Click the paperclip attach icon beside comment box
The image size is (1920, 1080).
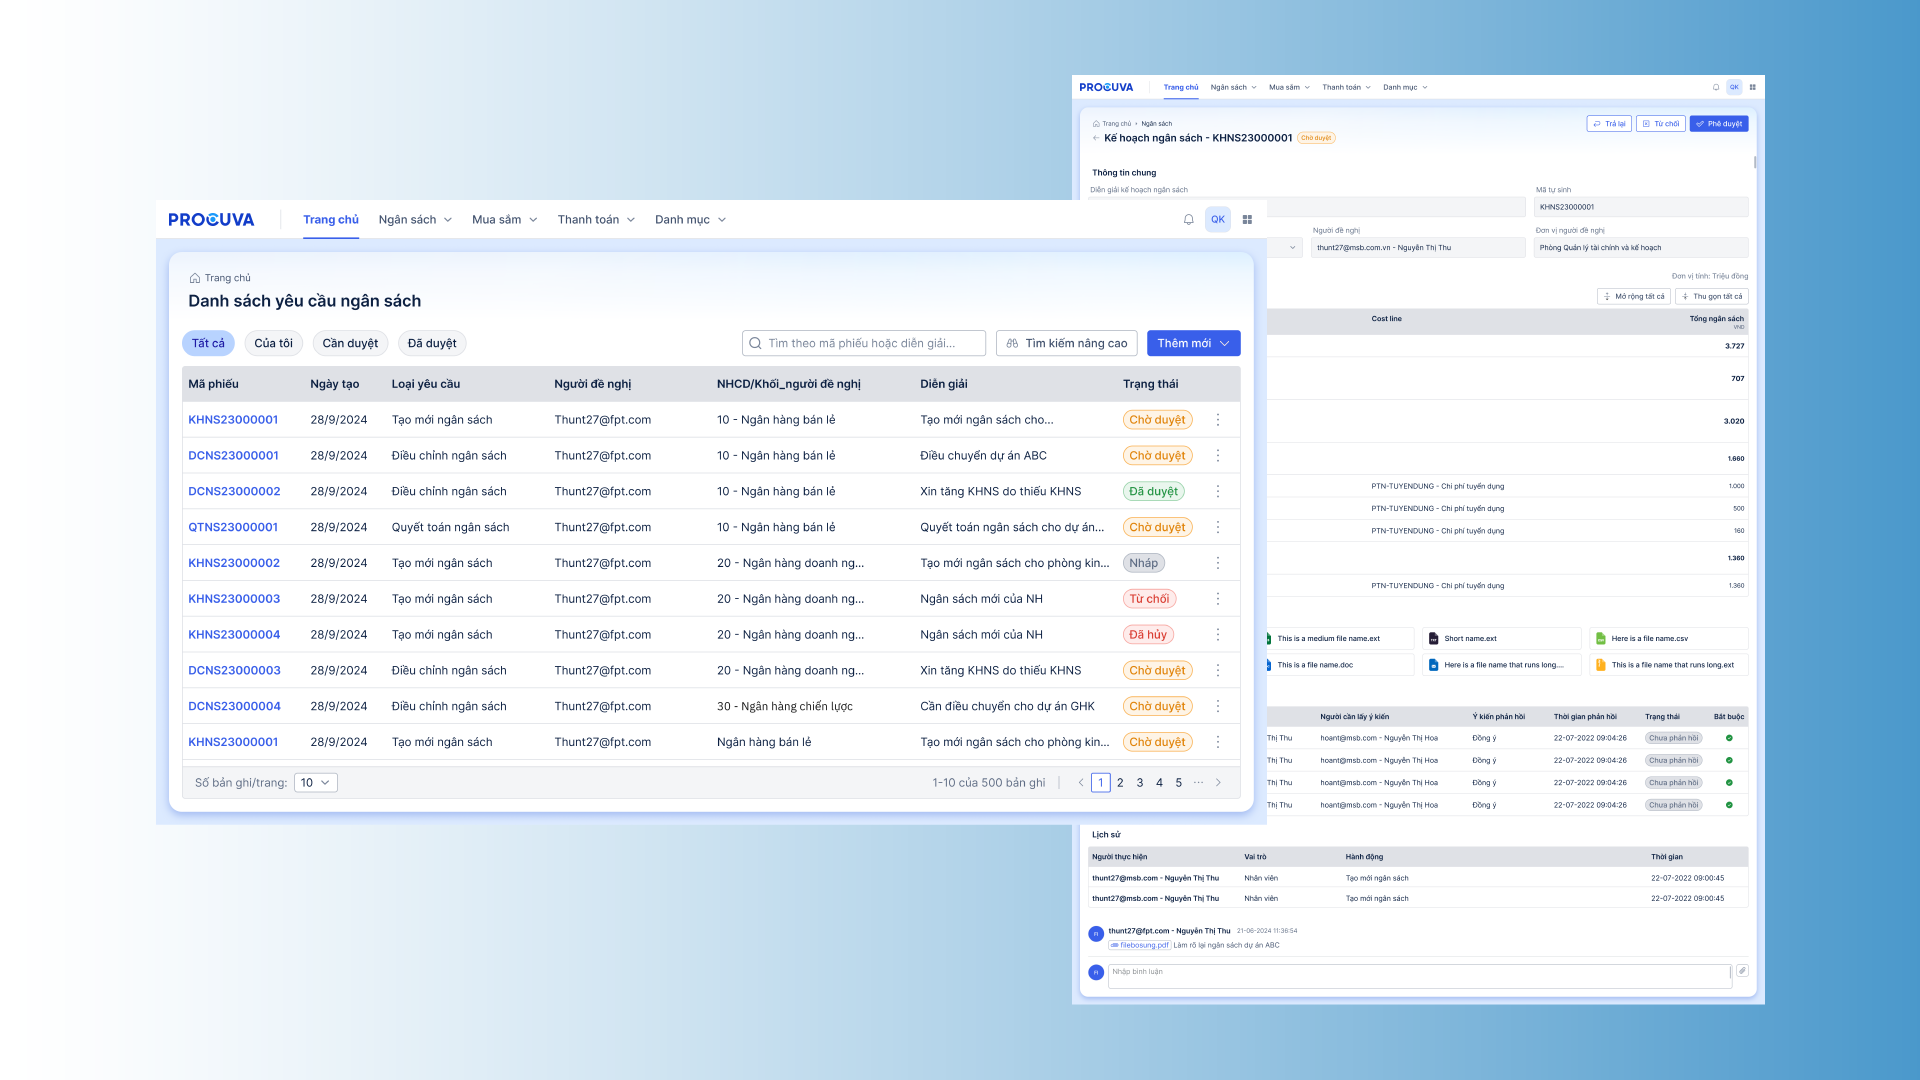coord(1742,971)
